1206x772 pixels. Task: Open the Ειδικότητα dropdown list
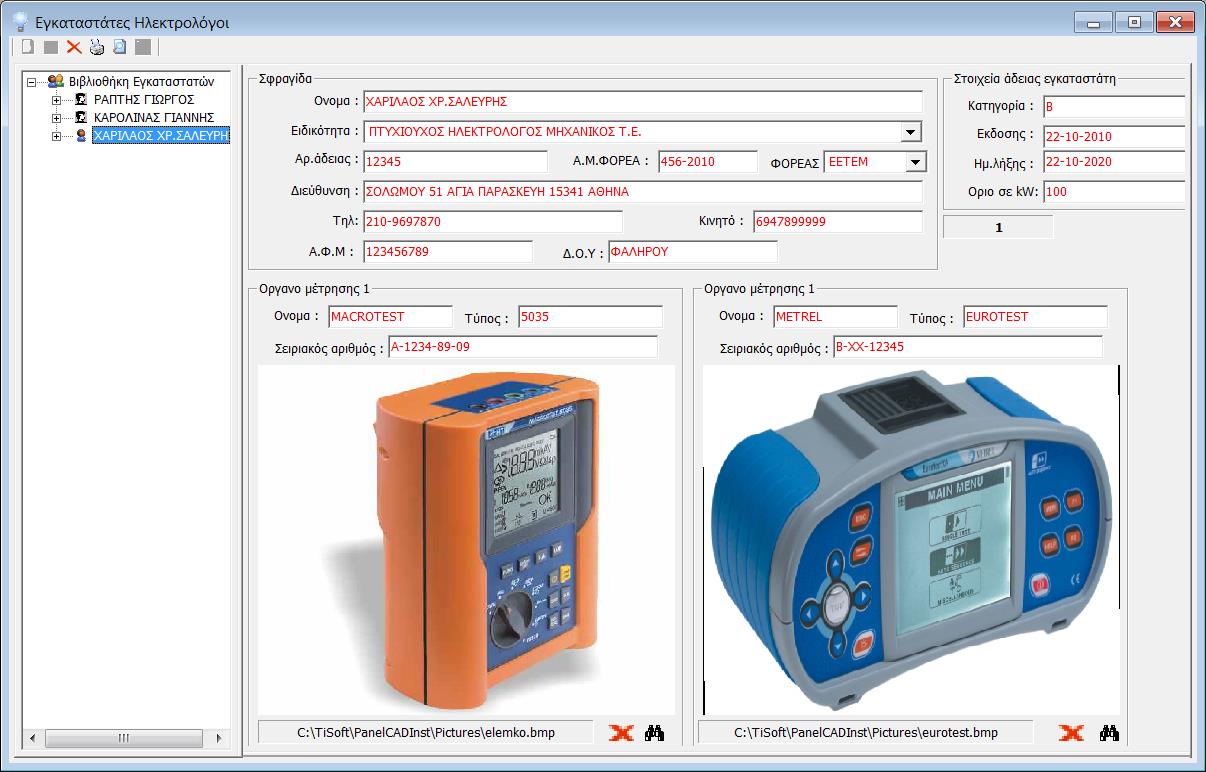click(x=910, y=132)
